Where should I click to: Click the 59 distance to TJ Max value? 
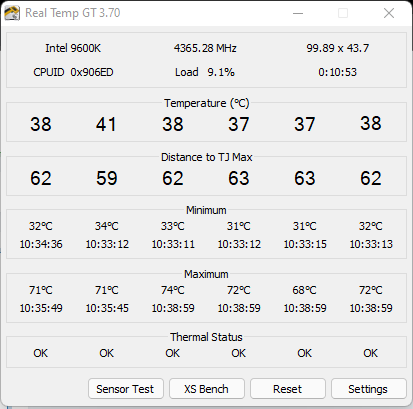pos(107,178)
